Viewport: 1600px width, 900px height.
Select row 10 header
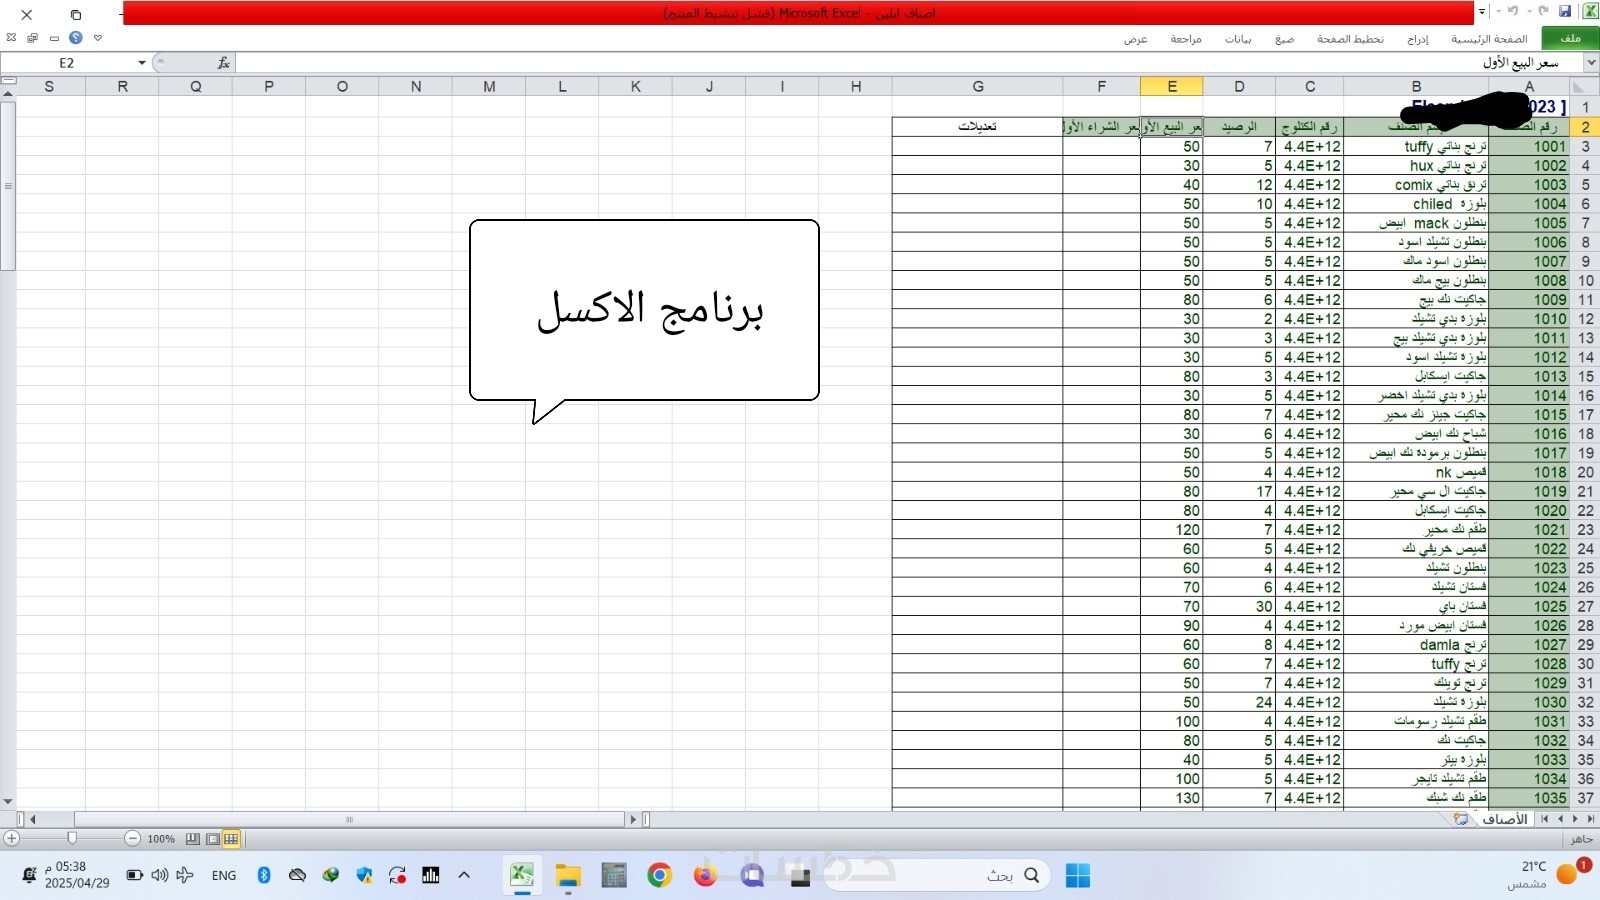[x=1586, y=281]
